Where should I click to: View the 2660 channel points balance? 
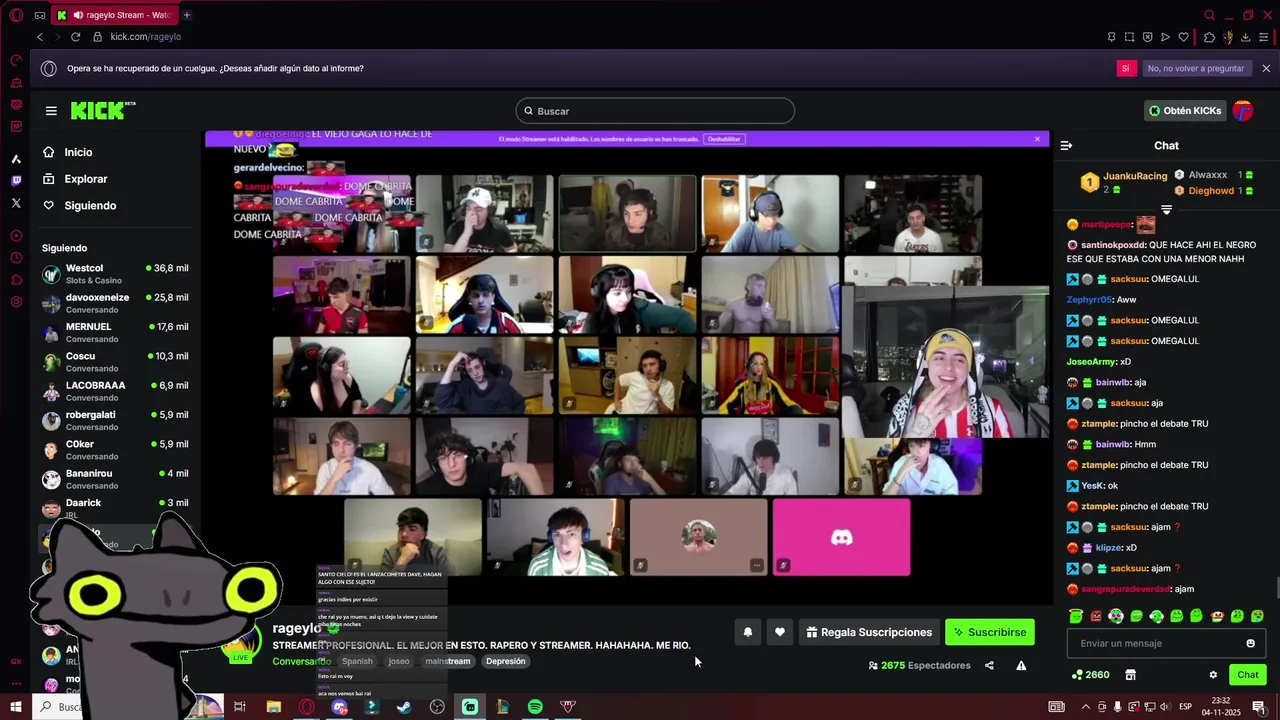click(1090, 675)
